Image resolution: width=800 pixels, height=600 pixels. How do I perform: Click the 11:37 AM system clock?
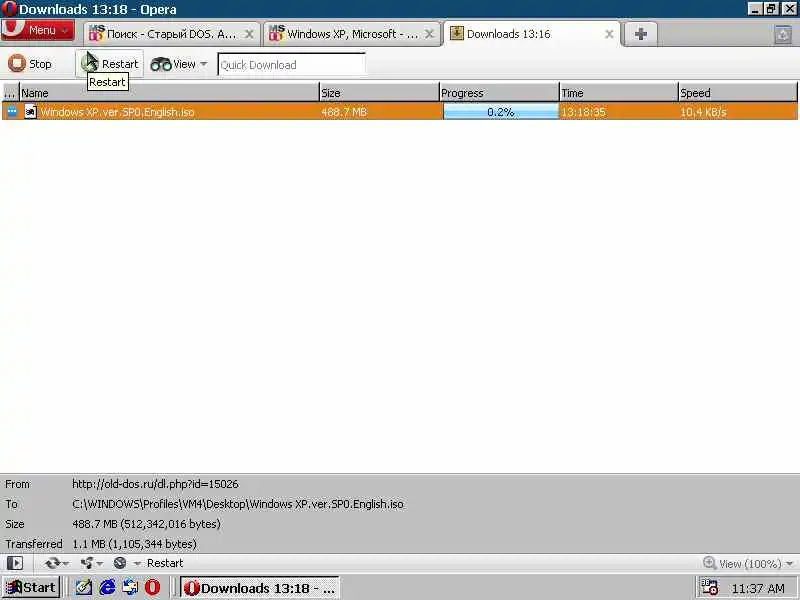click(x=758, y=588)
